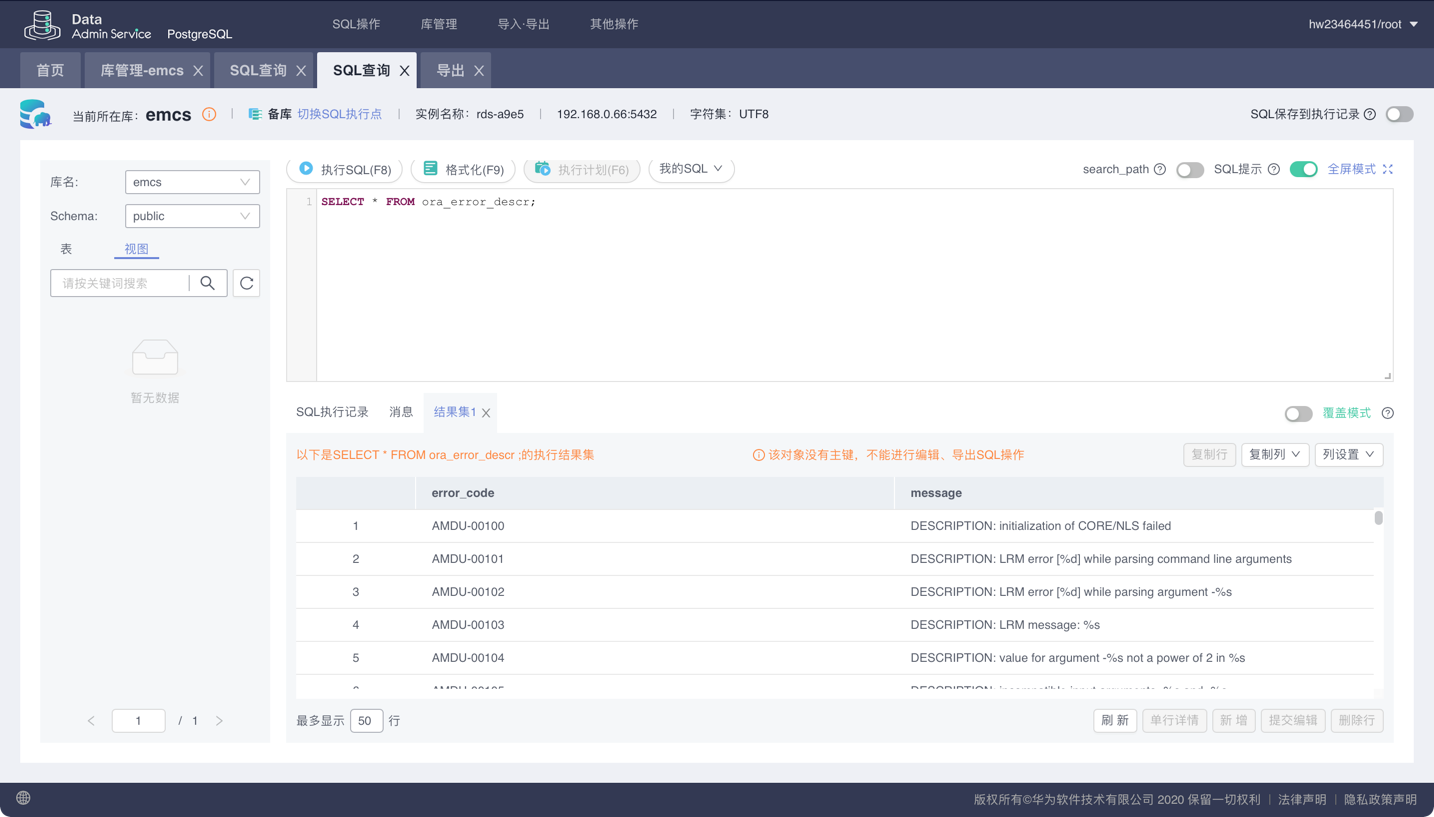Click the 切换SQL执行点 link
Screen dimensions: 1434x817
coord(339,114)
